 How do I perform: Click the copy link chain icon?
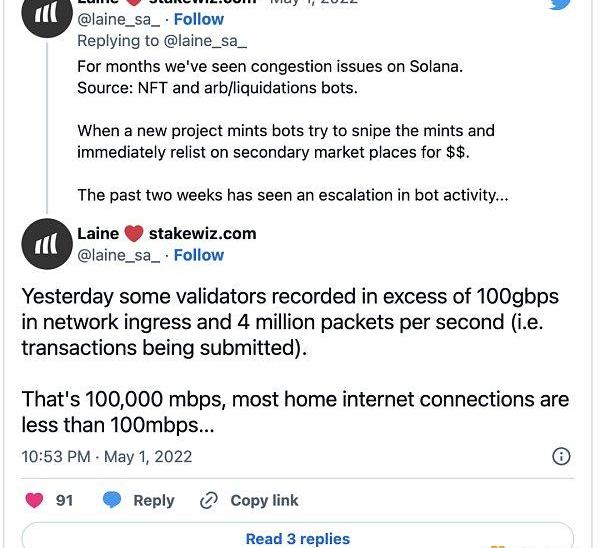[x=209, y=500]
